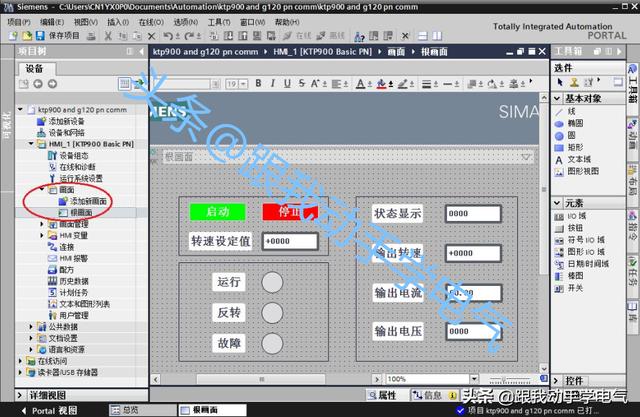Viewport: 640px width, 417px height.
Task: Collapse the 基本对象 section
Action: pos(557,98)
